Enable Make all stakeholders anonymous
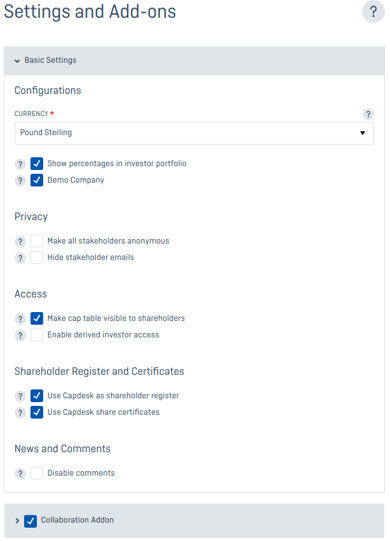This screenshot has height=541, width=390. click(x=37, y=241)
